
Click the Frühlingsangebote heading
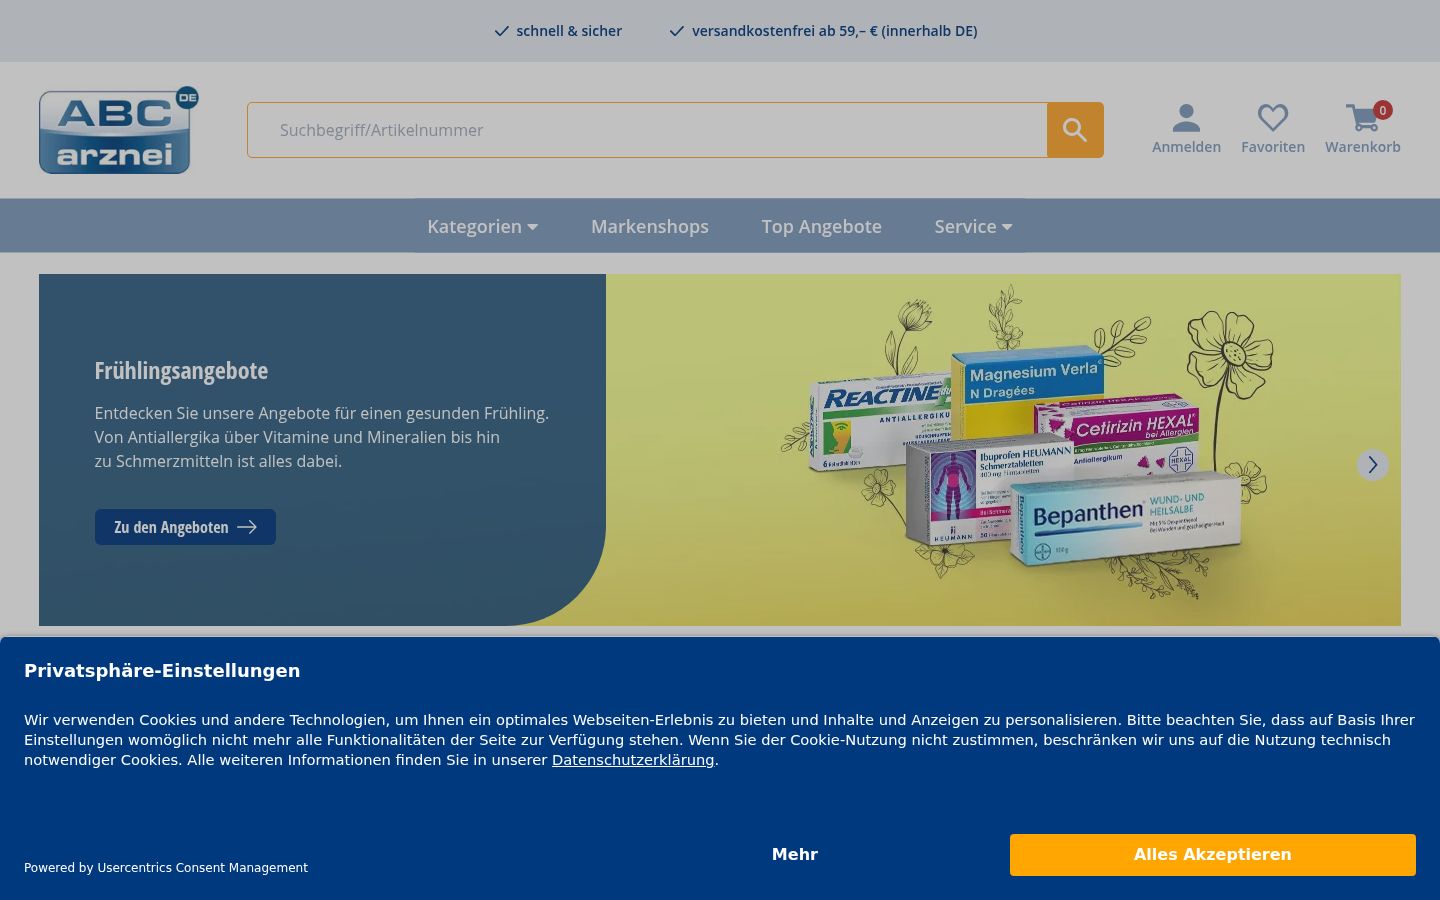click(x=181, y=371)
